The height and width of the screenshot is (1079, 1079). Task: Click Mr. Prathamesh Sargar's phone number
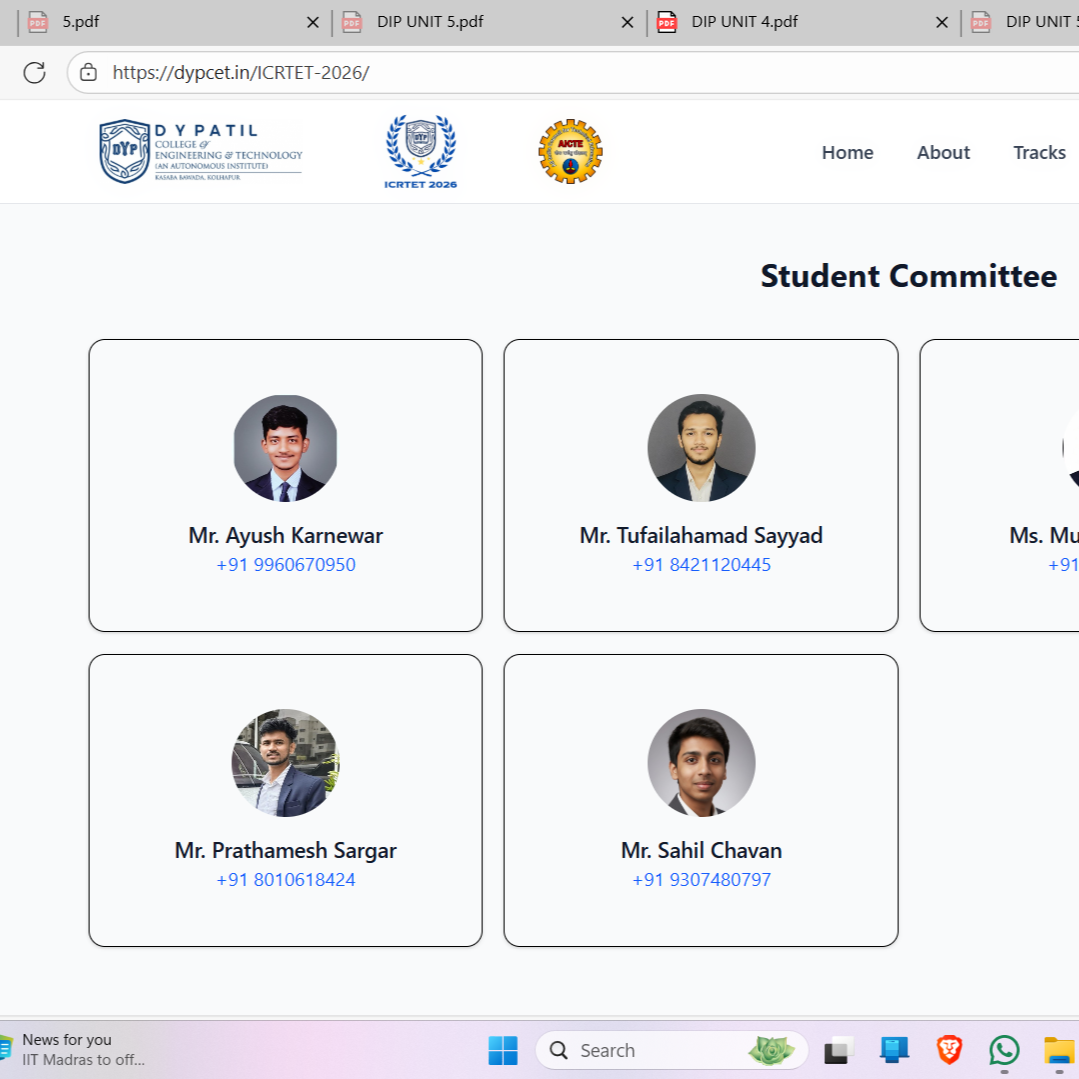pos(285,879)
